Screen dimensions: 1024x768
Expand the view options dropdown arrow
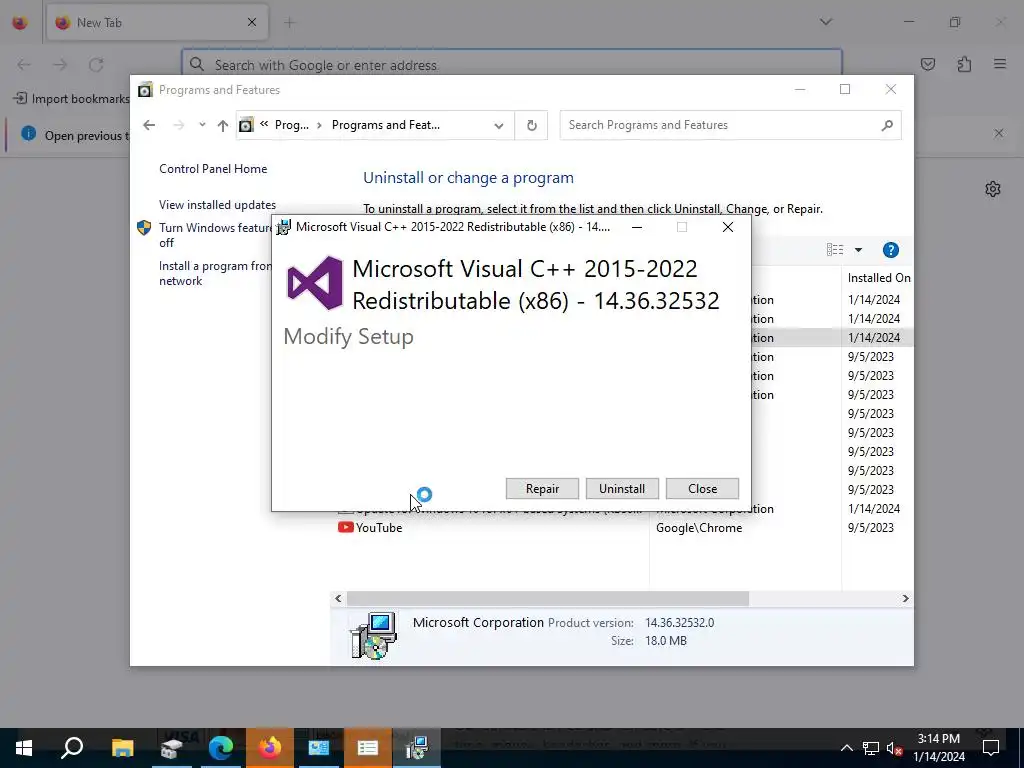pos(858,249)
